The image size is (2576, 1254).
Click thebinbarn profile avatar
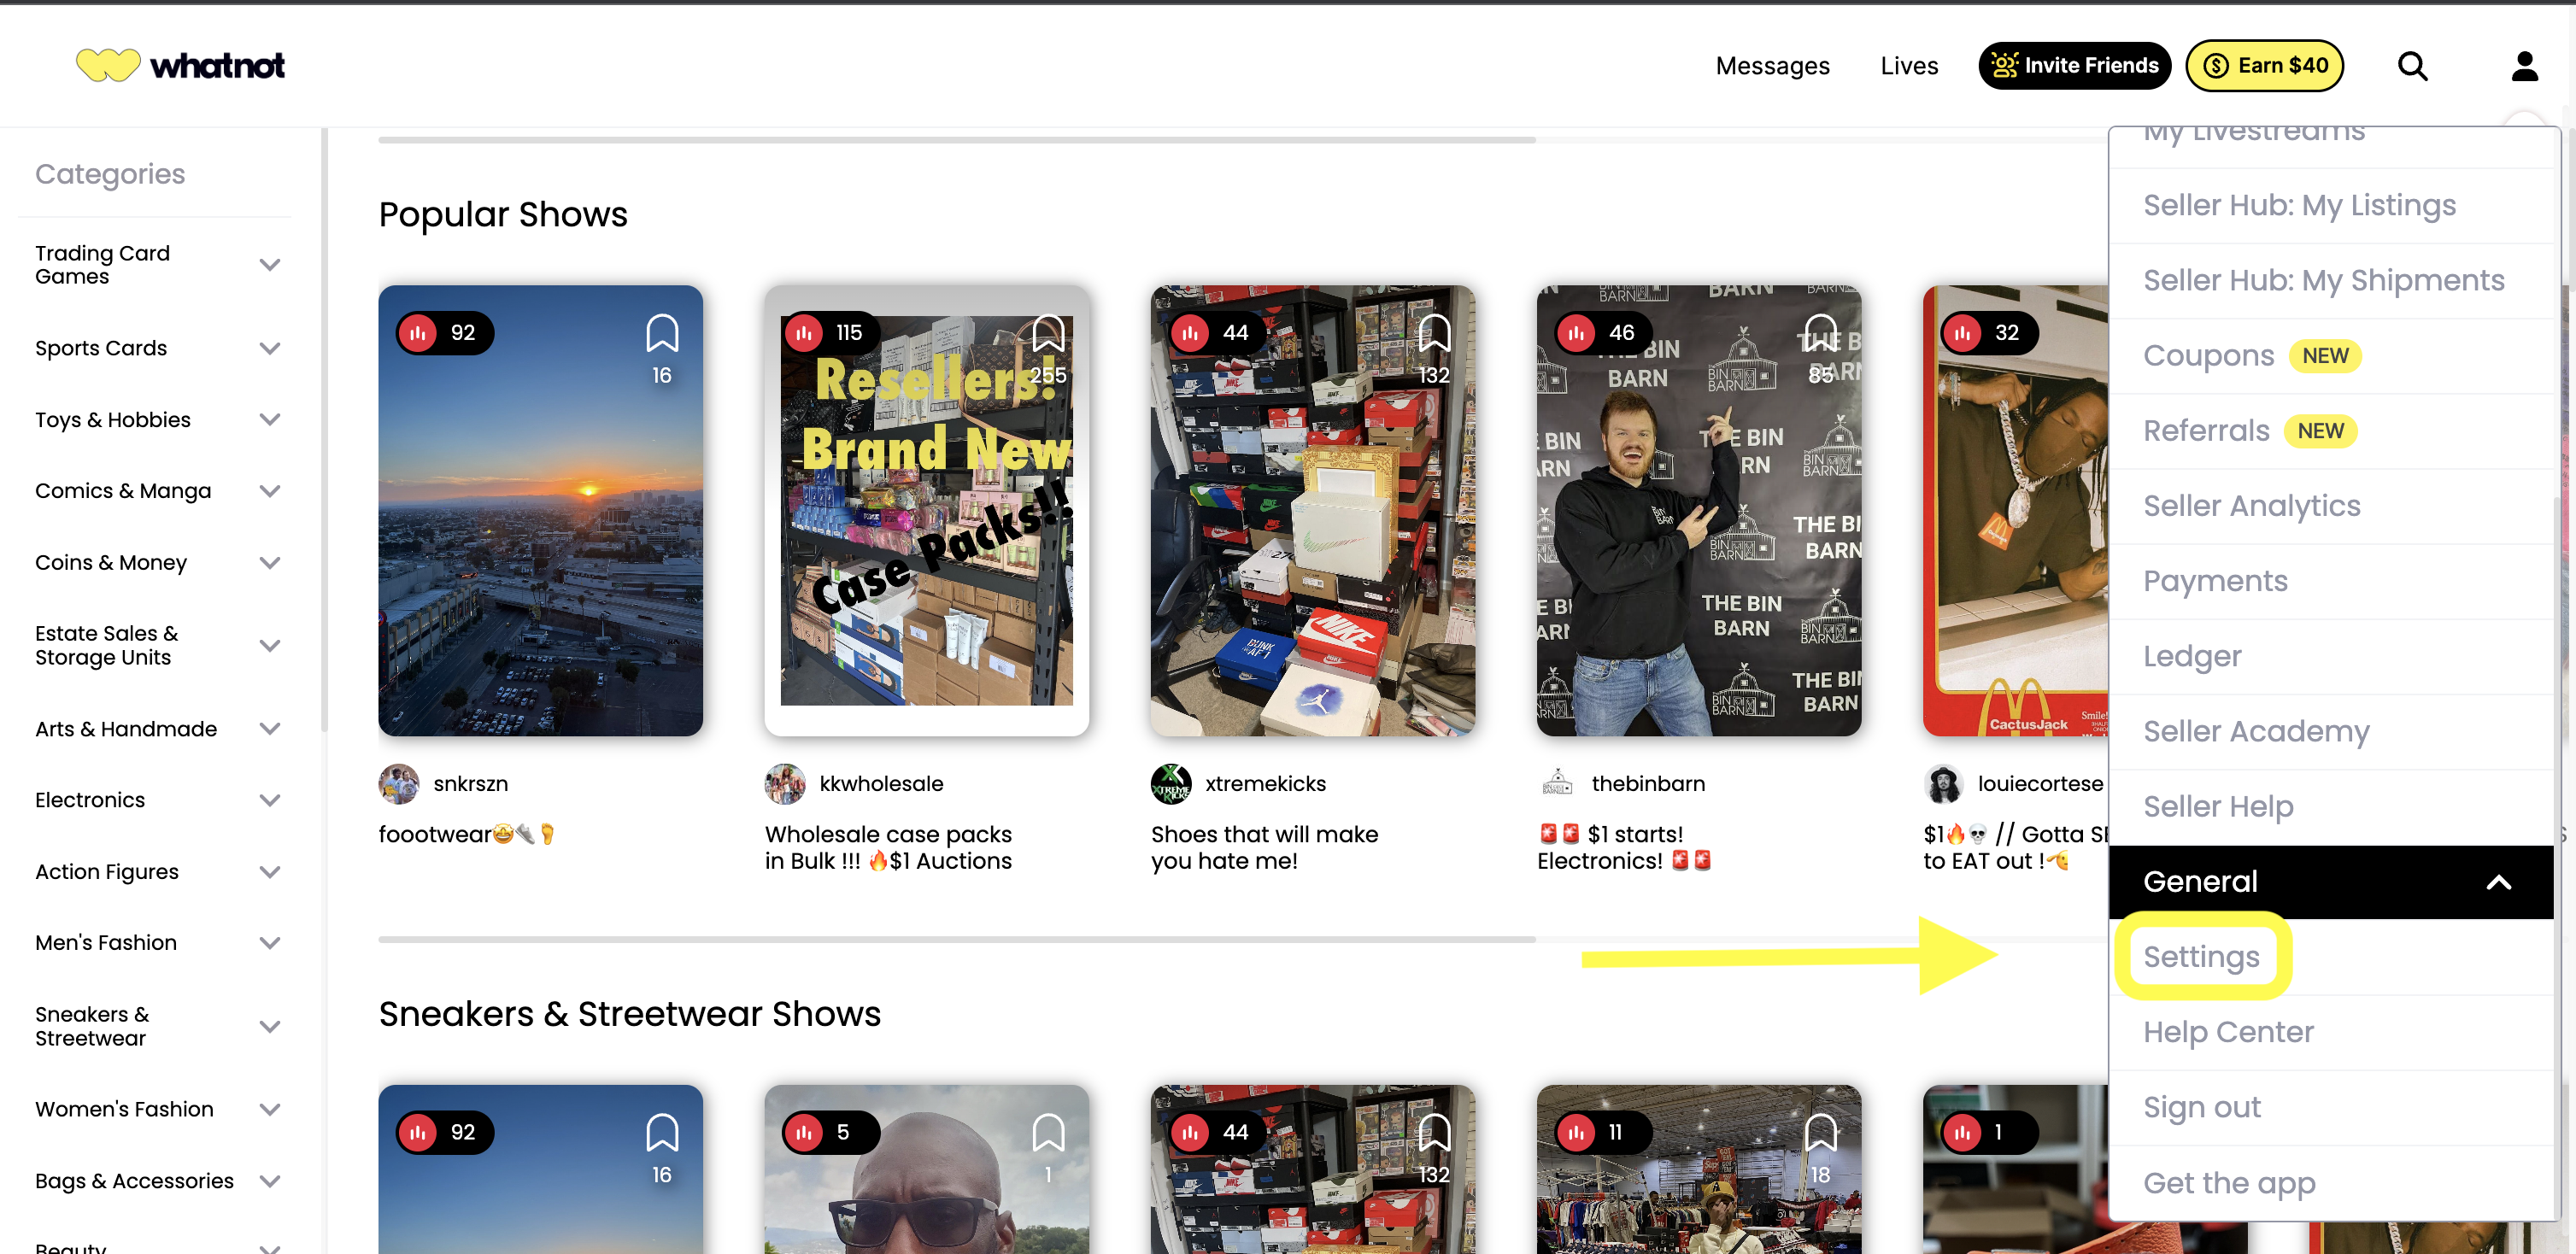tap(1557, 784)
